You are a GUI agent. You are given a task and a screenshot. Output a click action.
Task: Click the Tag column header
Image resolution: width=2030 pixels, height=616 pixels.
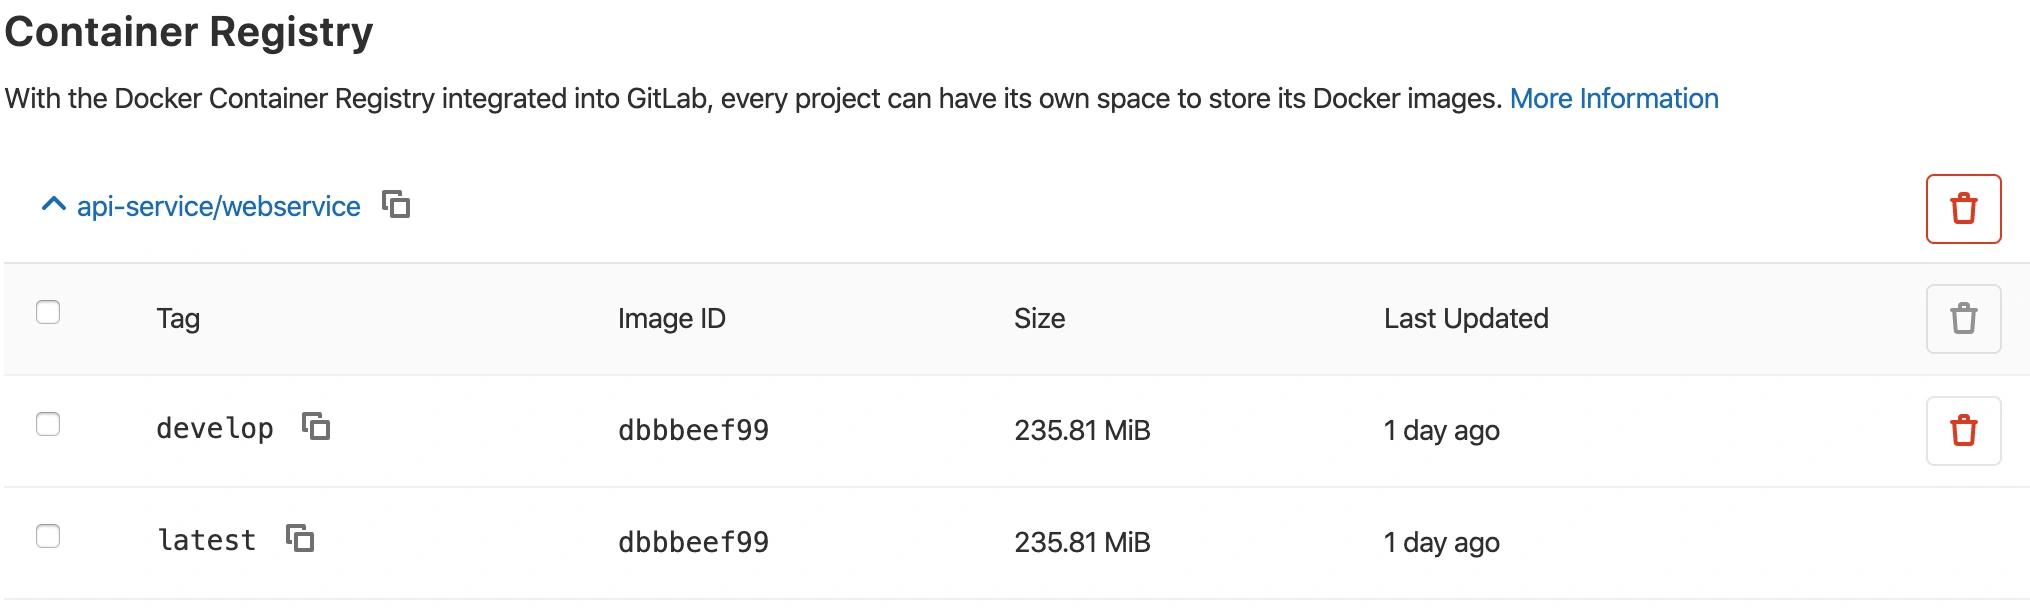pyautogui.click(x=178, y=318)
